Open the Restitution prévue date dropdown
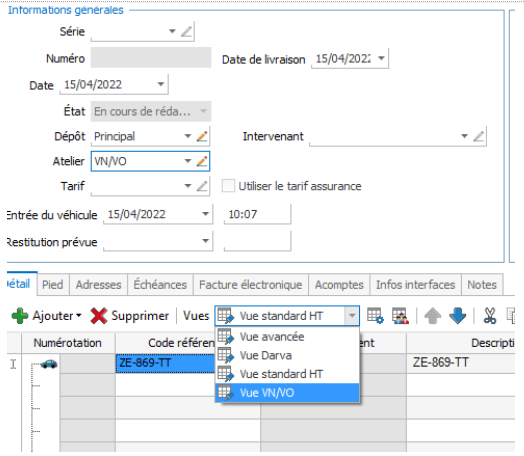 206,241
